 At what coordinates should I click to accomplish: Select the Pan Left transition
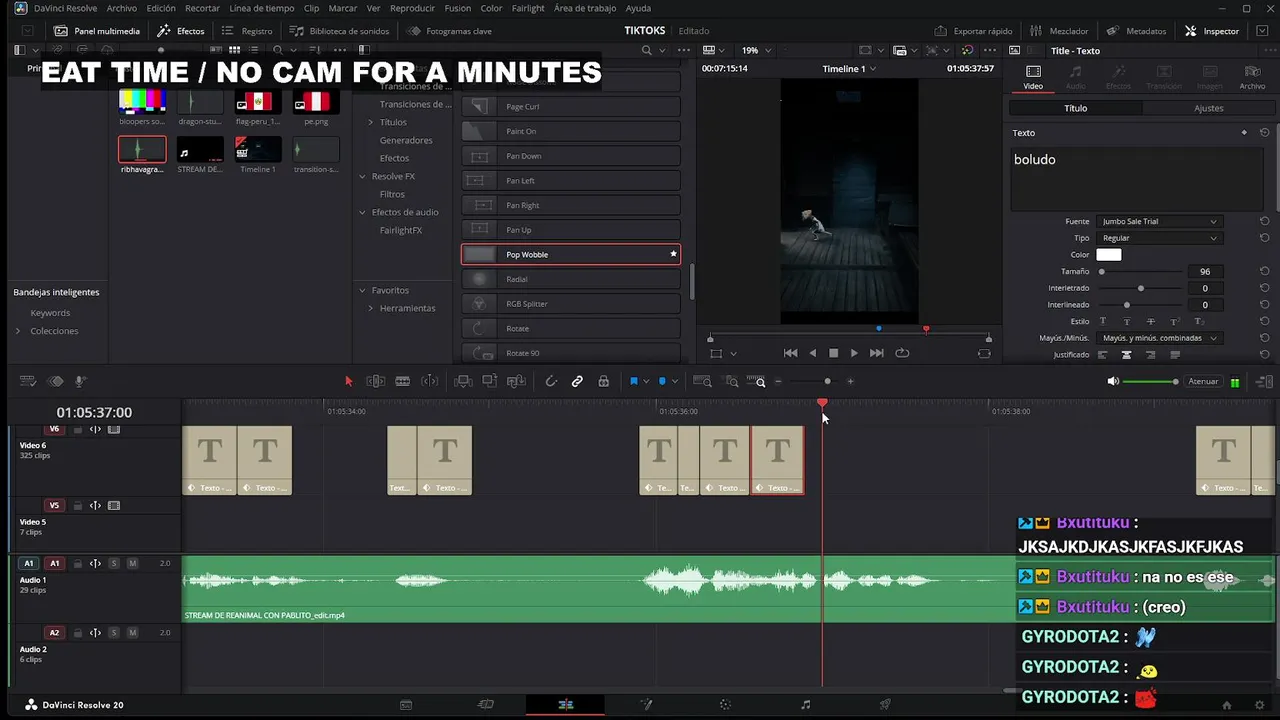[571, 180]
